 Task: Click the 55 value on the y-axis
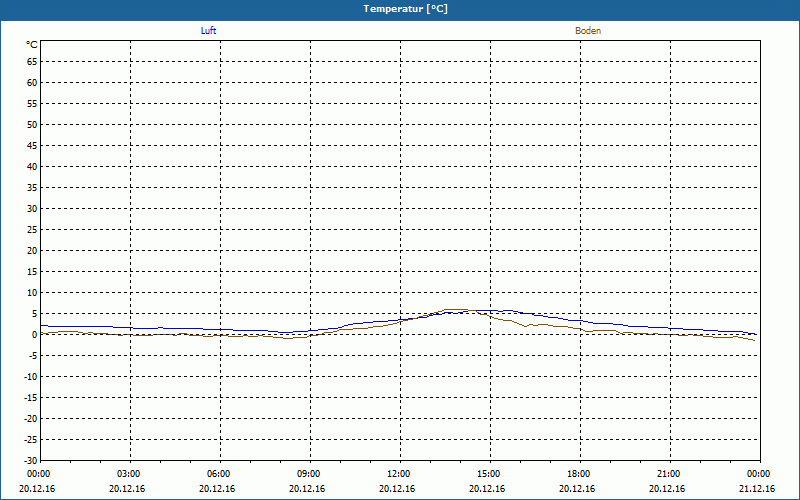(32, 104)
